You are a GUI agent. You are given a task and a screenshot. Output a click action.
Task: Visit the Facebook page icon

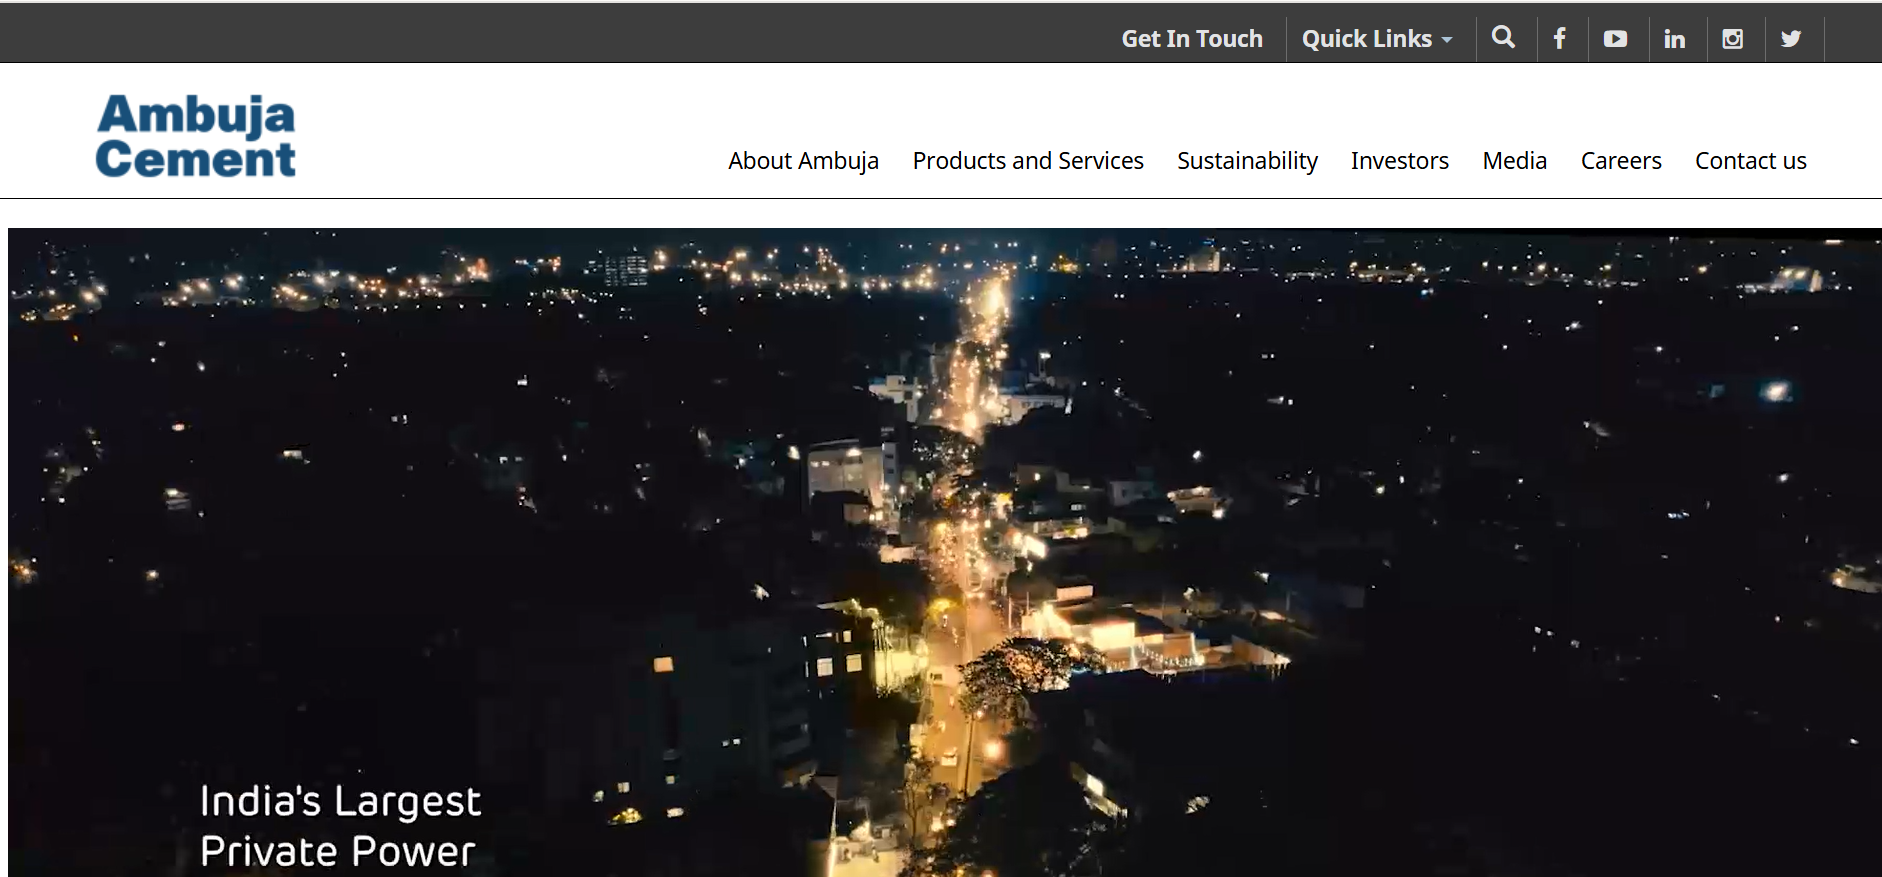1559,38
